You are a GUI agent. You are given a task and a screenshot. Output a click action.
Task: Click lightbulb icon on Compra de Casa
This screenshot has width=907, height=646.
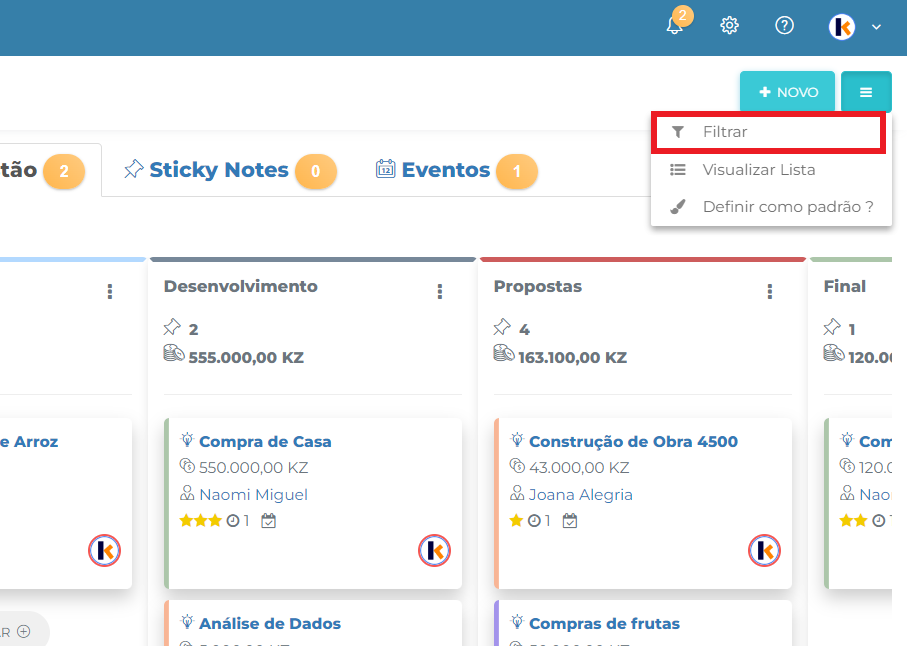click(x=187, y=440)
